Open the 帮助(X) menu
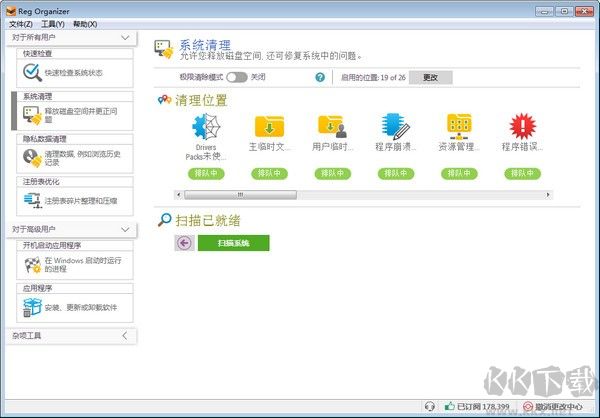The width and height of the screenshot is (600, 418). coord(85,24)
